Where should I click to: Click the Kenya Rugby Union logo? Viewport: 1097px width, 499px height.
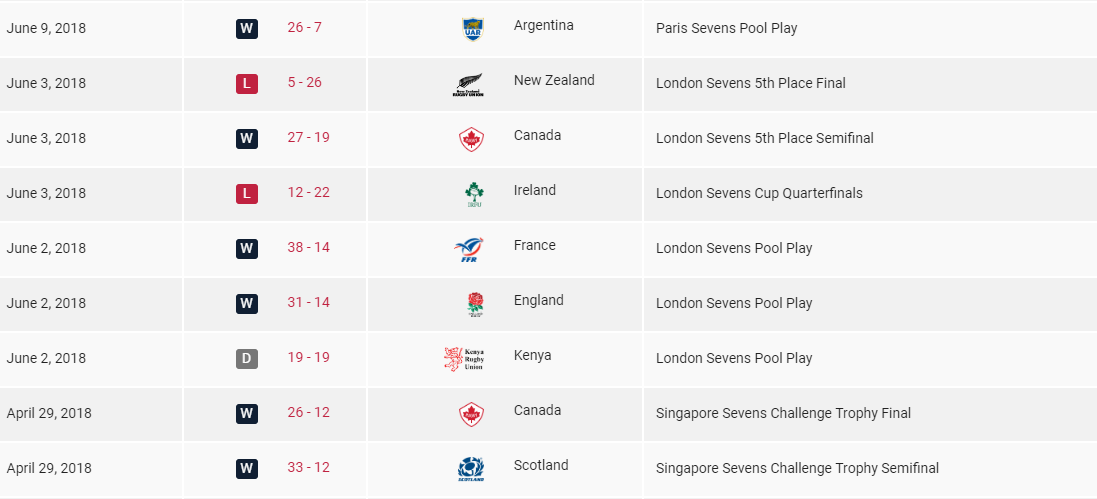(464, 359)
